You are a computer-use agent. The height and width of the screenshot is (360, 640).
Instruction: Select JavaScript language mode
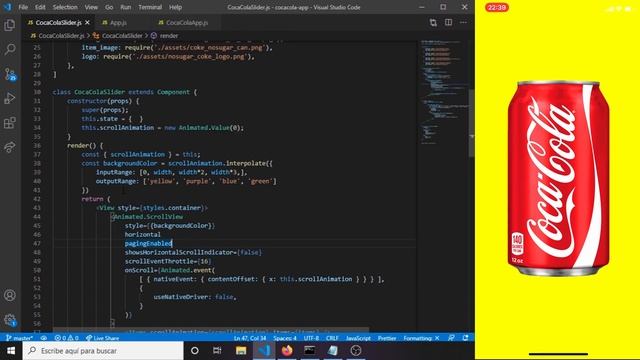pos(358,338)
